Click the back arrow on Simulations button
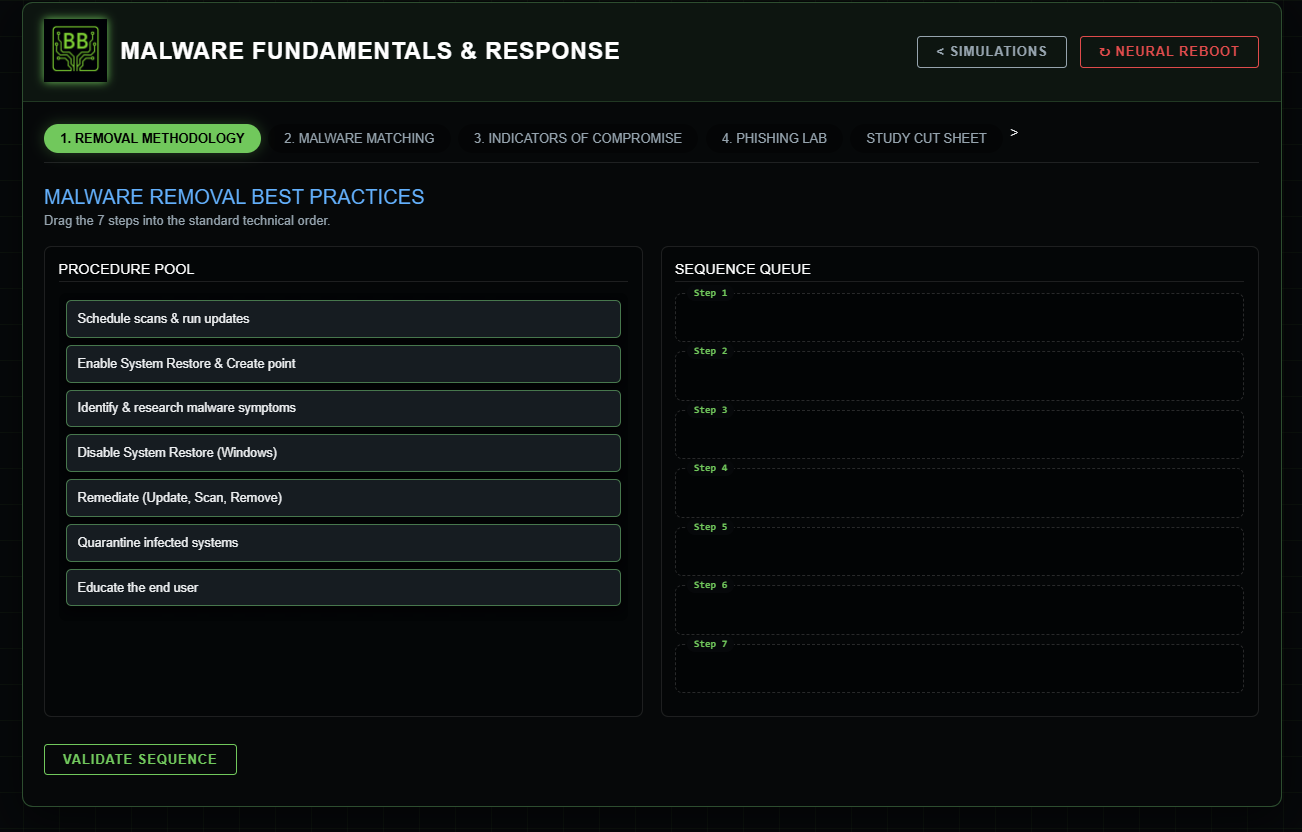 point(939,51)
